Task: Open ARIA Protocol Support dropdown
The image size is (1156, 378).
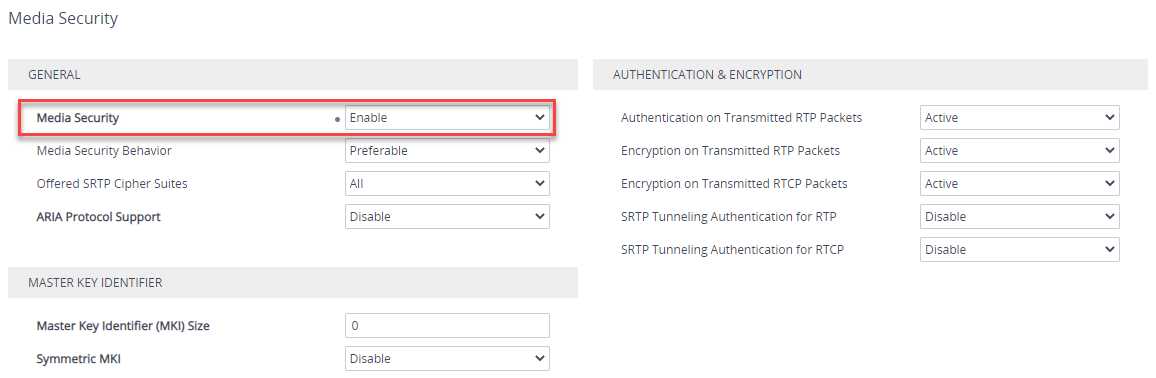Action: (447, 217)
